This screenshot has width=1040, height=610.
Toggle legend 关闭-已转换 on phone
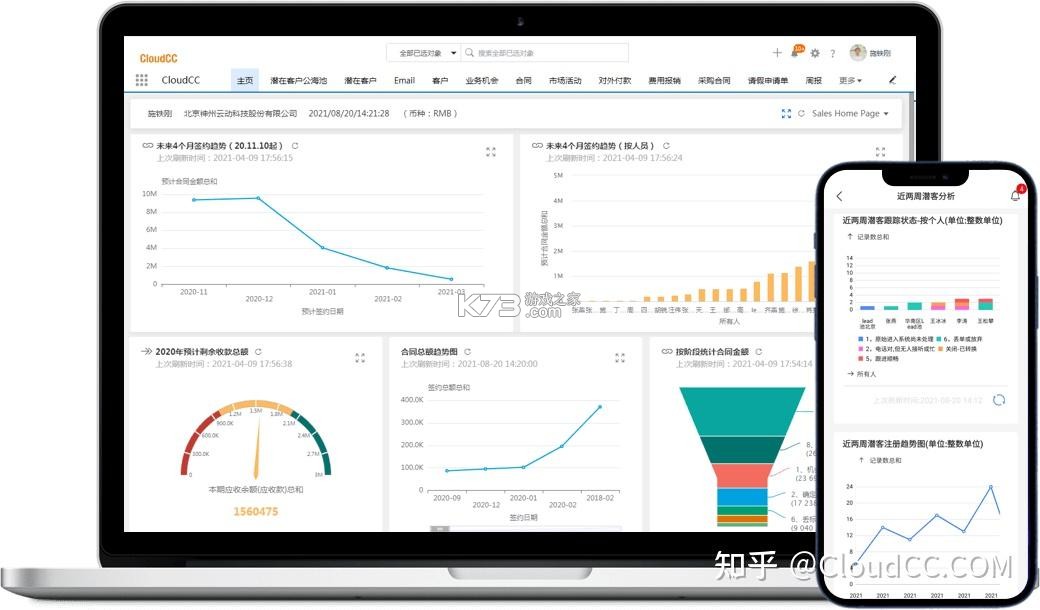(957, 348)
